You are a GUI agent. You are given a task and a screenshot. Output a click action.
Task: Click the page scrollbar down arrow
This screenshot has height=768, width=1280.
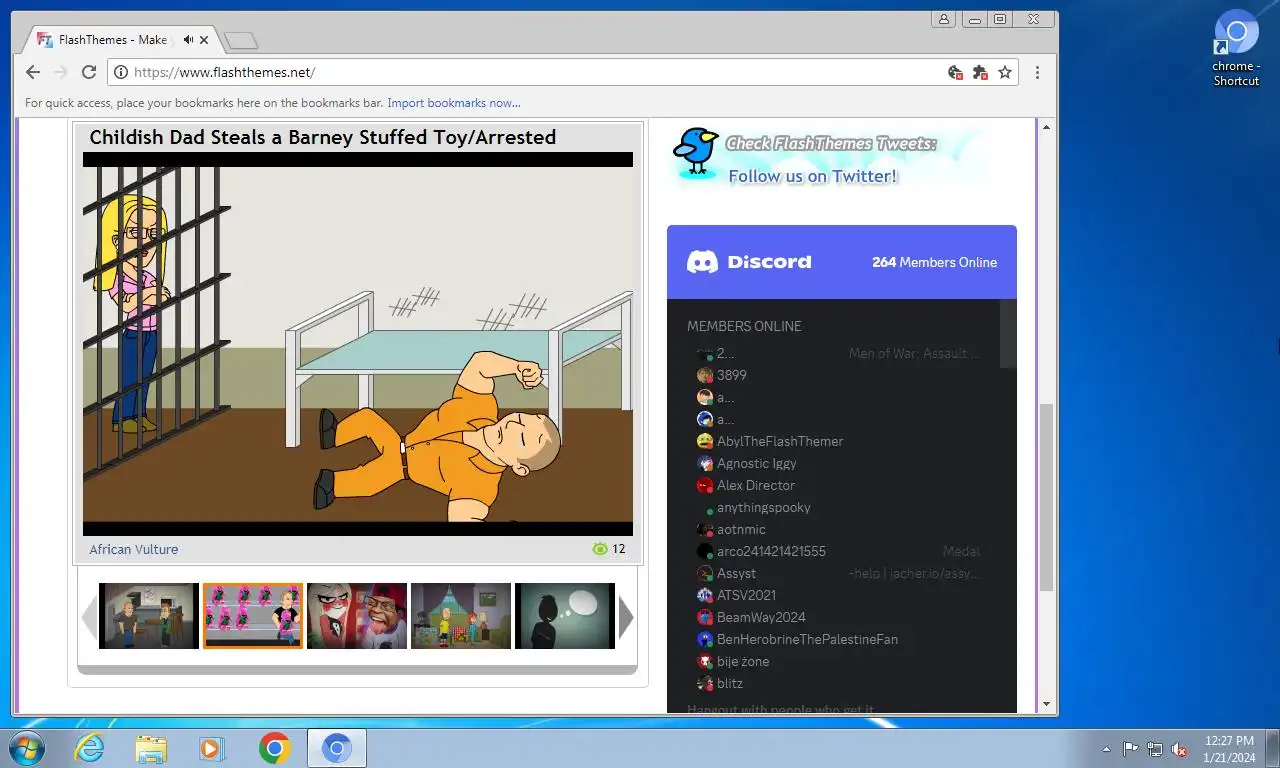(1047, 704)
